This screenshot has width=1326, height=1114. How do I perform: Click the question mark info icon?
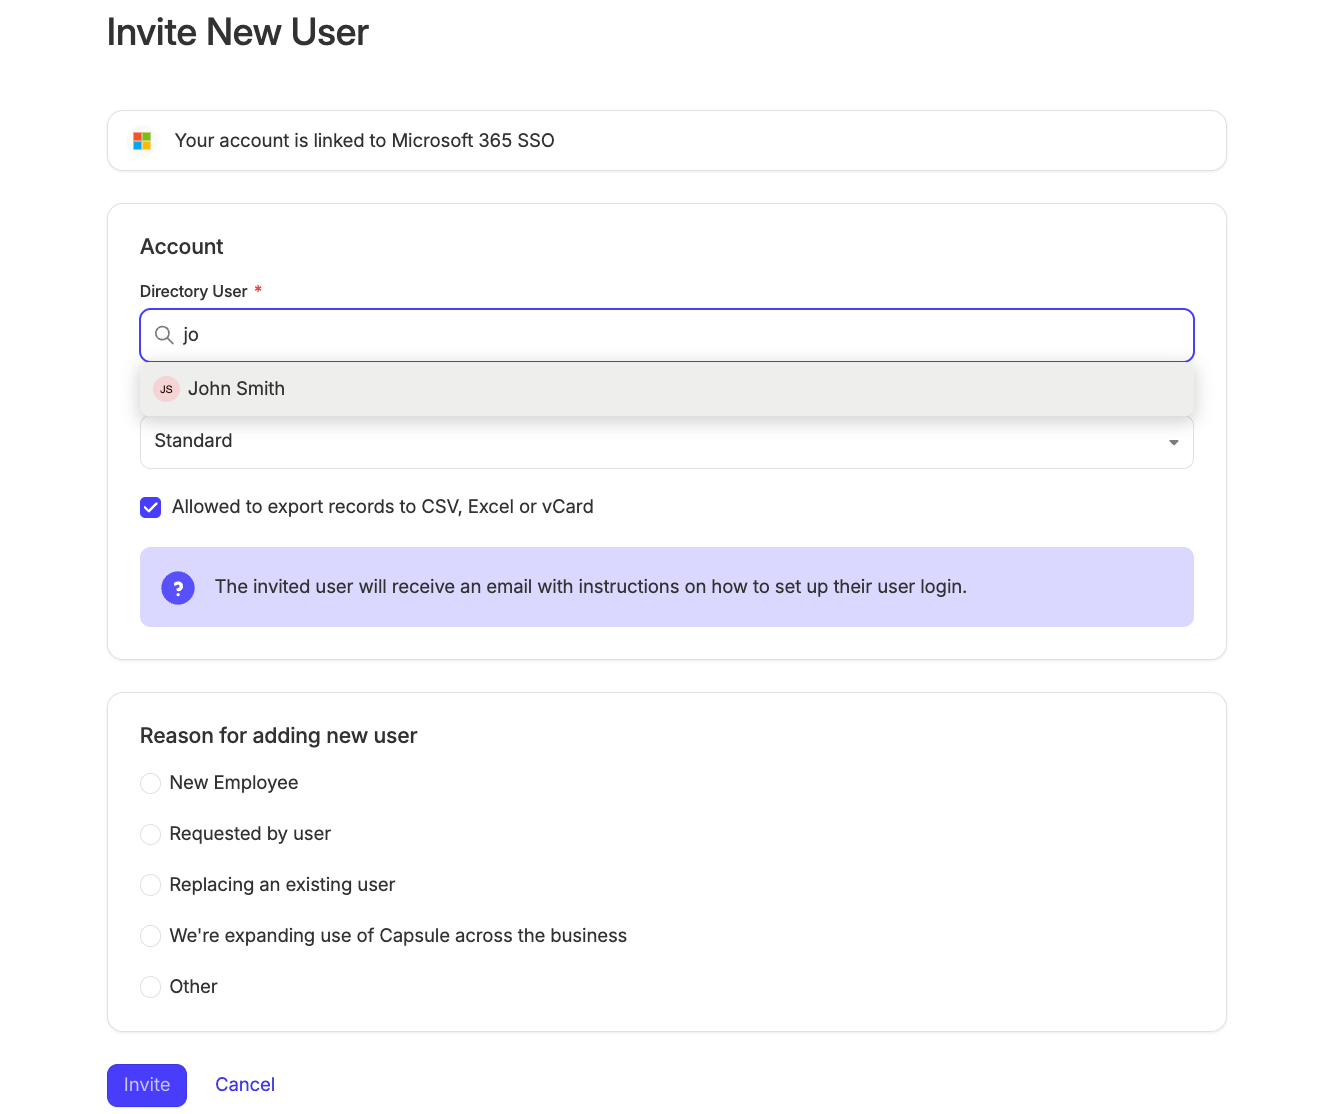coord(178,587)
